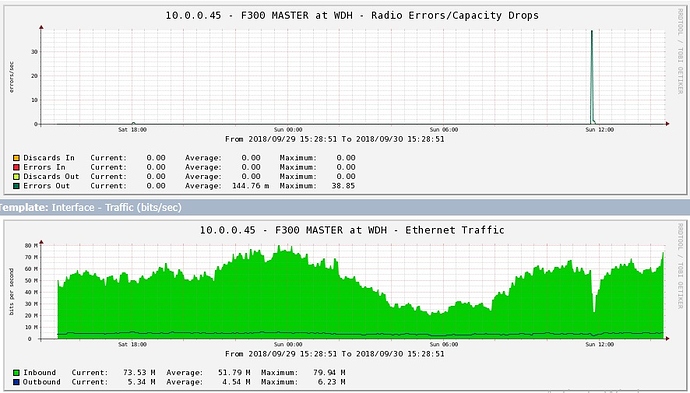The height and width of the screenshot is (393, 690).
Task: Click the Inbound current value 73.53 M
Action: coord(139,373)
